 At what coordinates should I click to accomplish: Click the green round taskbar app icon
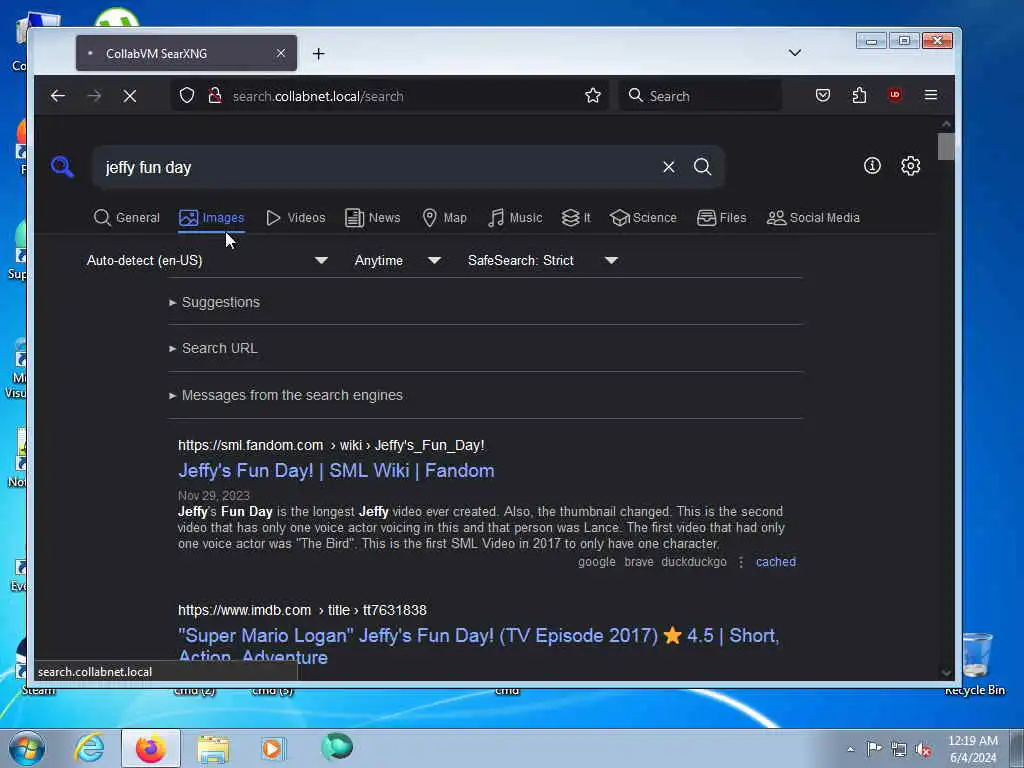coord(337,747)
